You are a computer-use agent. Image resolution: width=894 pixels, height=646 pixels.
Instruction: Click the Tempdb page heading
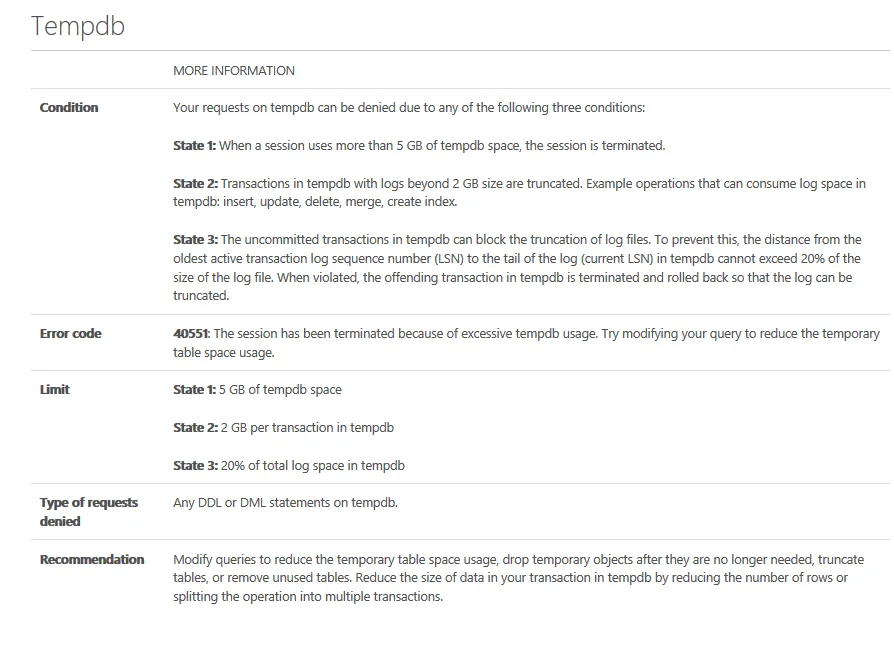click(78, 26)
